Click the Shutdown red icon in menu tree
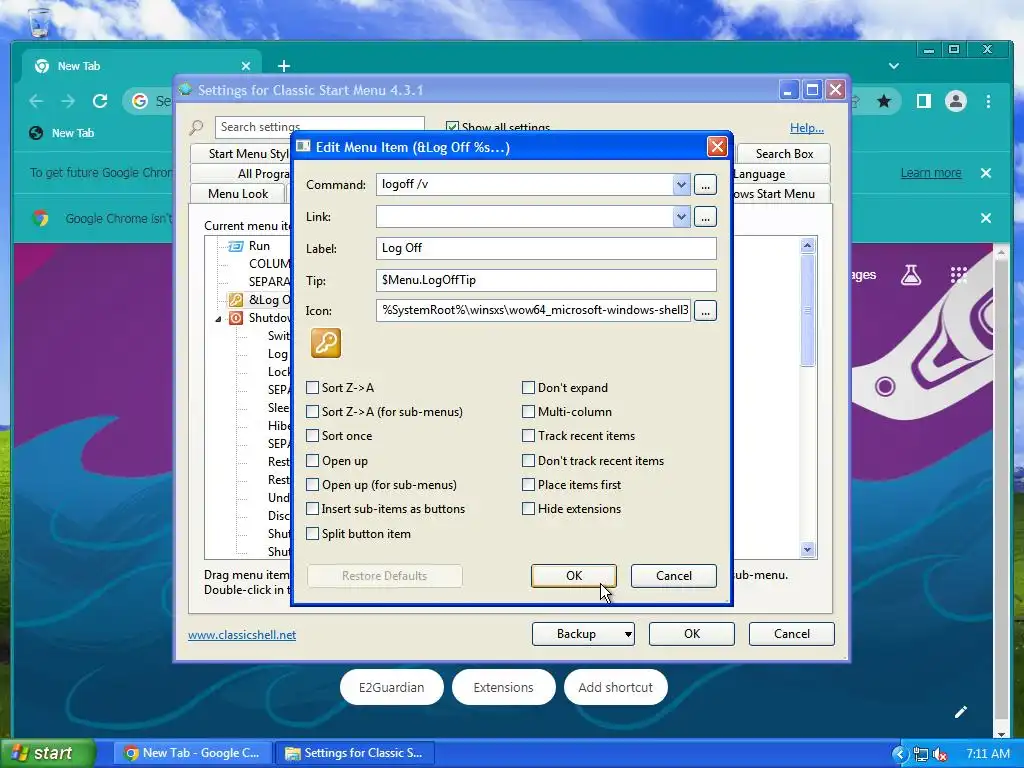This screenshot has height=768, width=1024. (x=236, y=318)
